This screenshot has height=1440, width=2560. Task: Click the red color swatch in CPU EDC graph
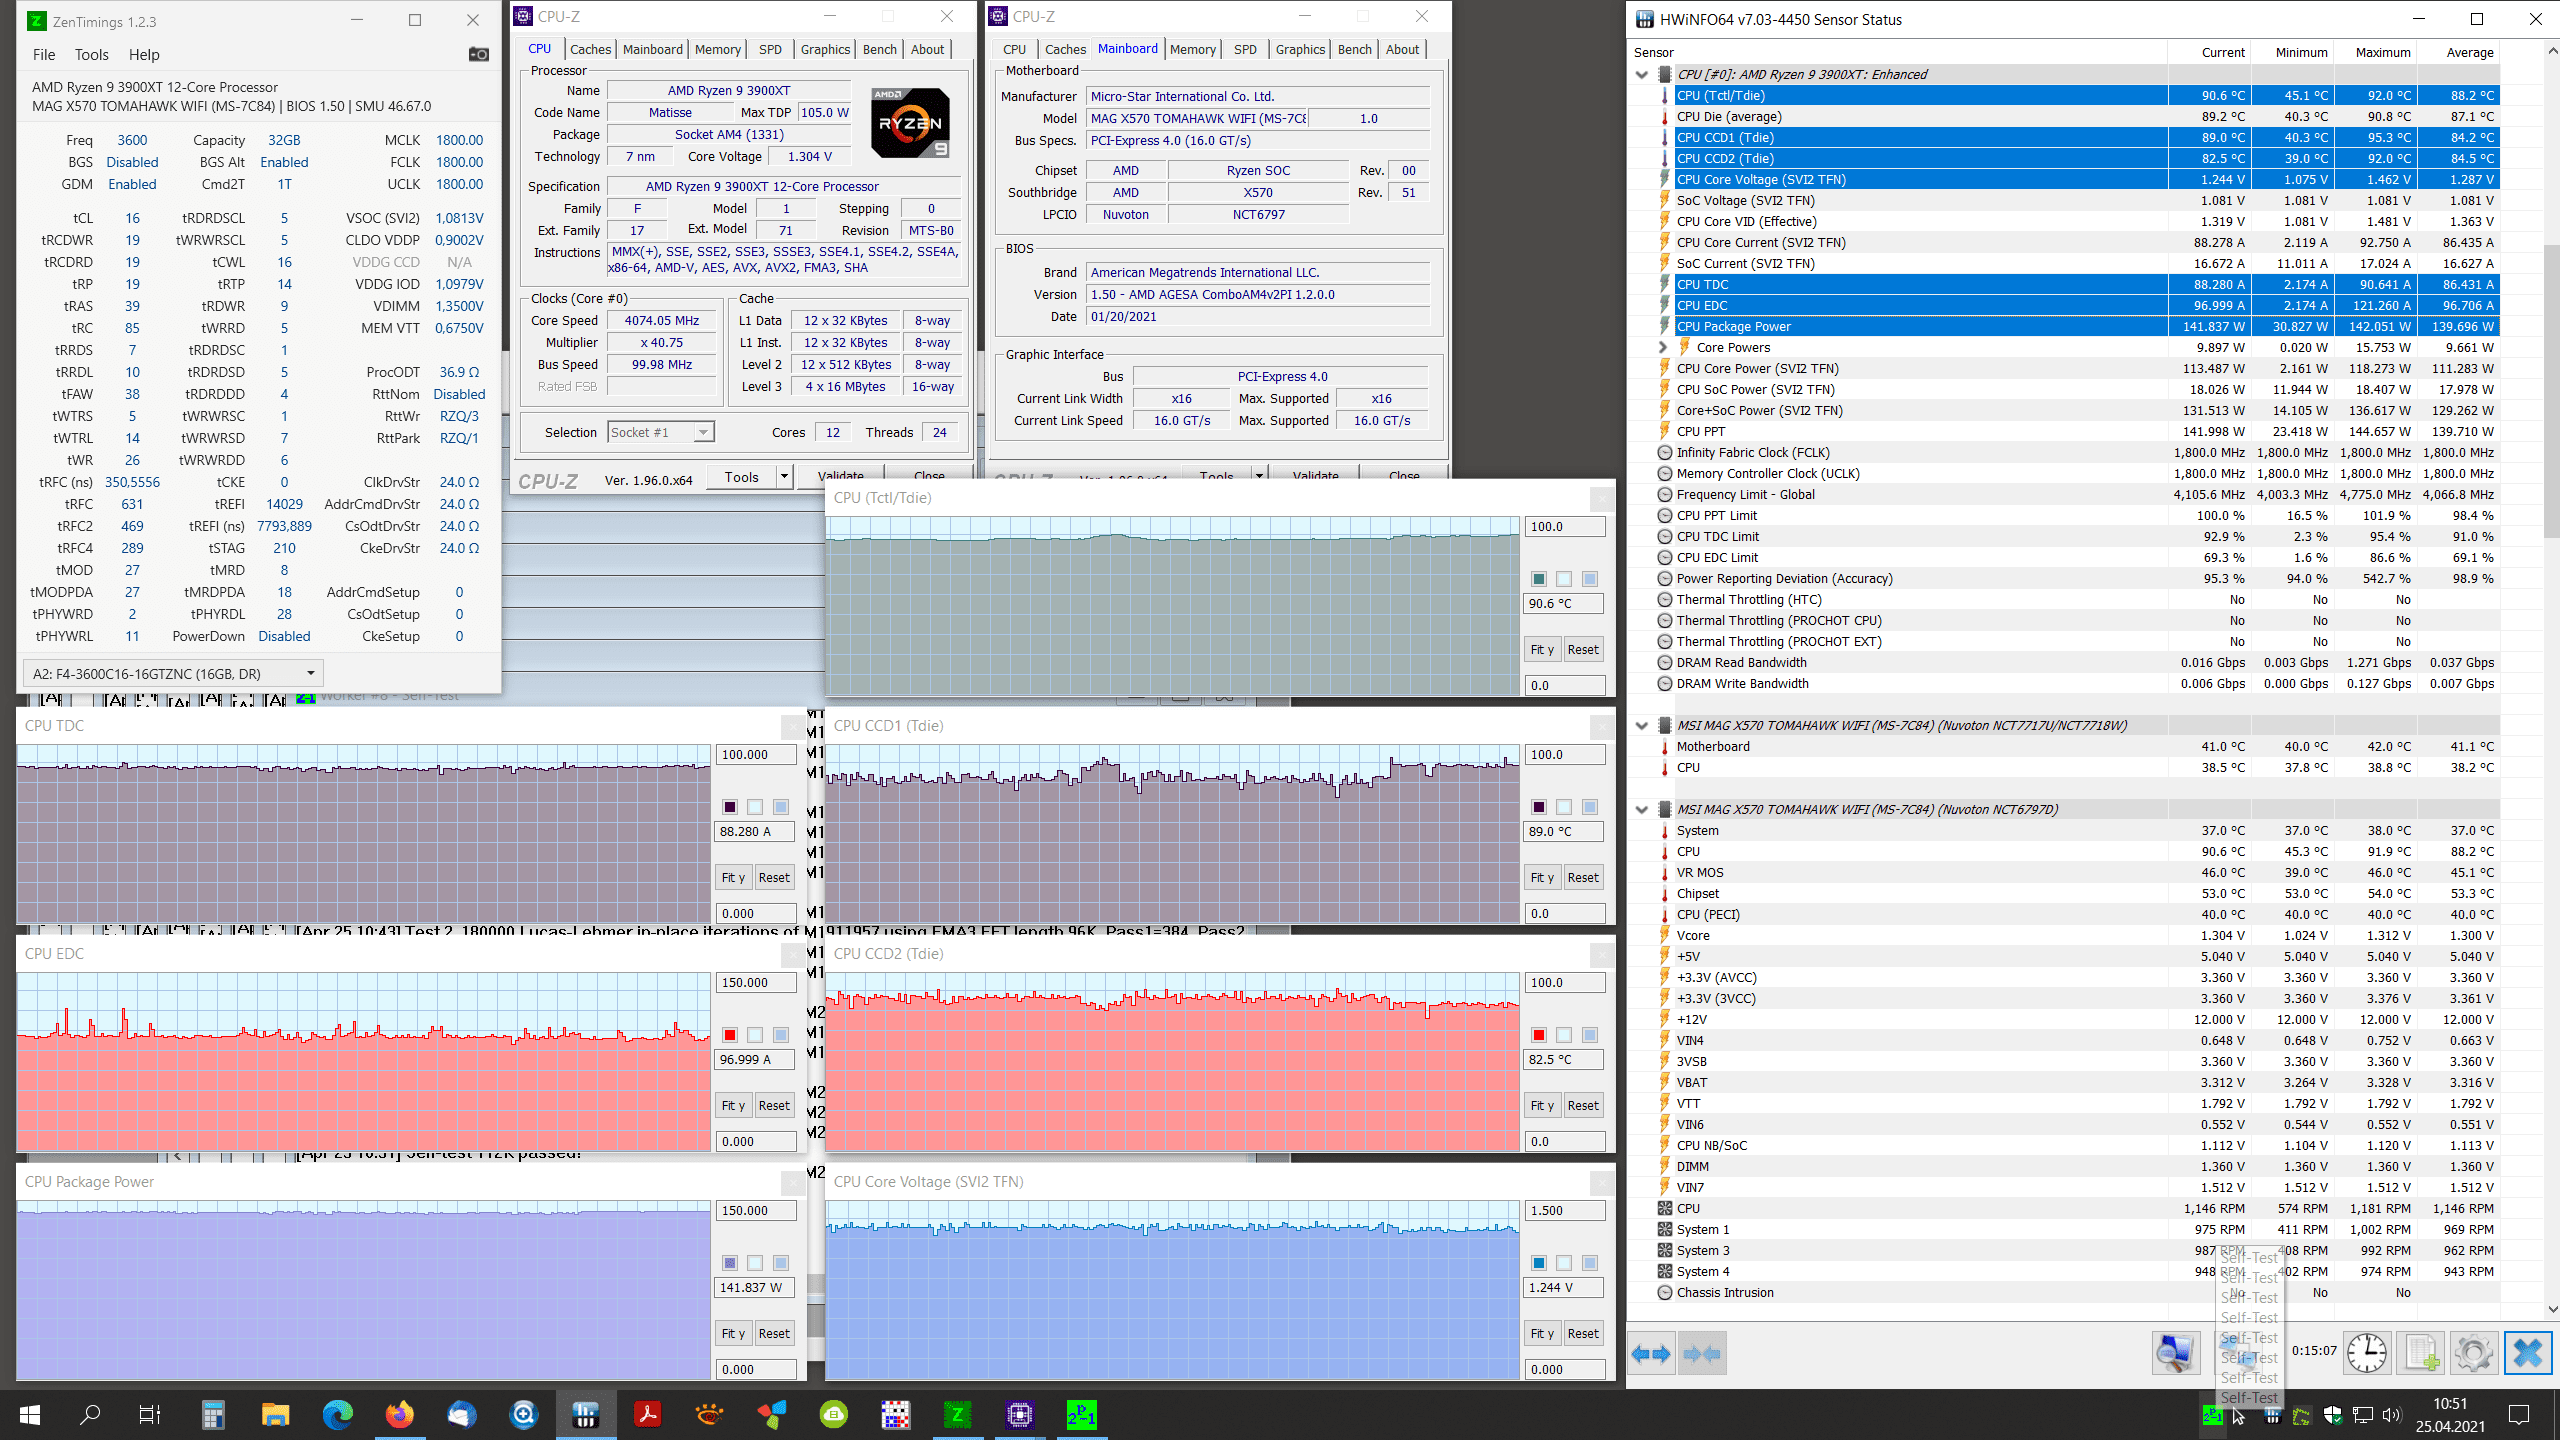click(x=730, y=1035)
